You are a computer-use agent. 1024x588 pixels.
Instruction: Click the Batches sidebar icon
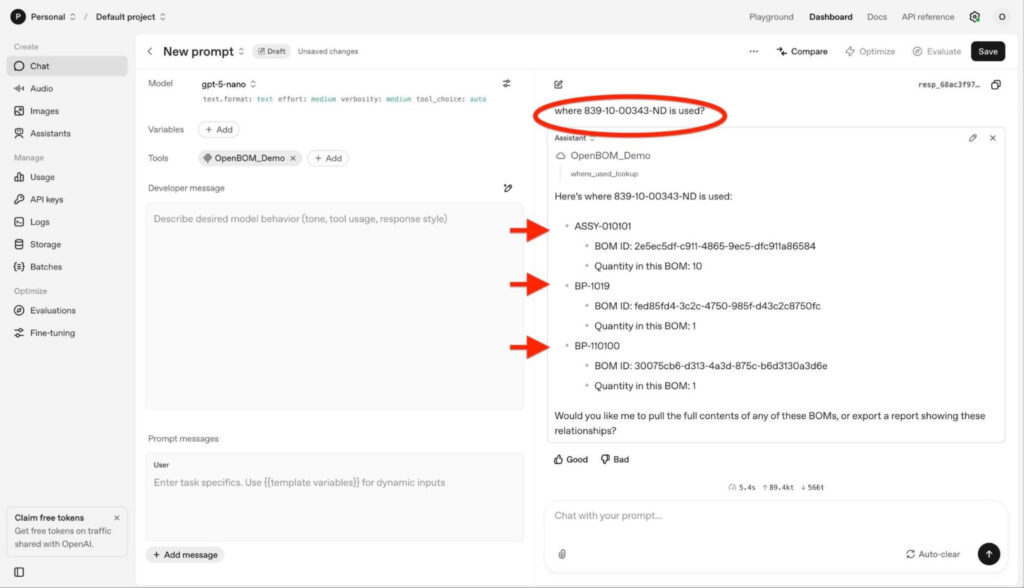[19, 267]
